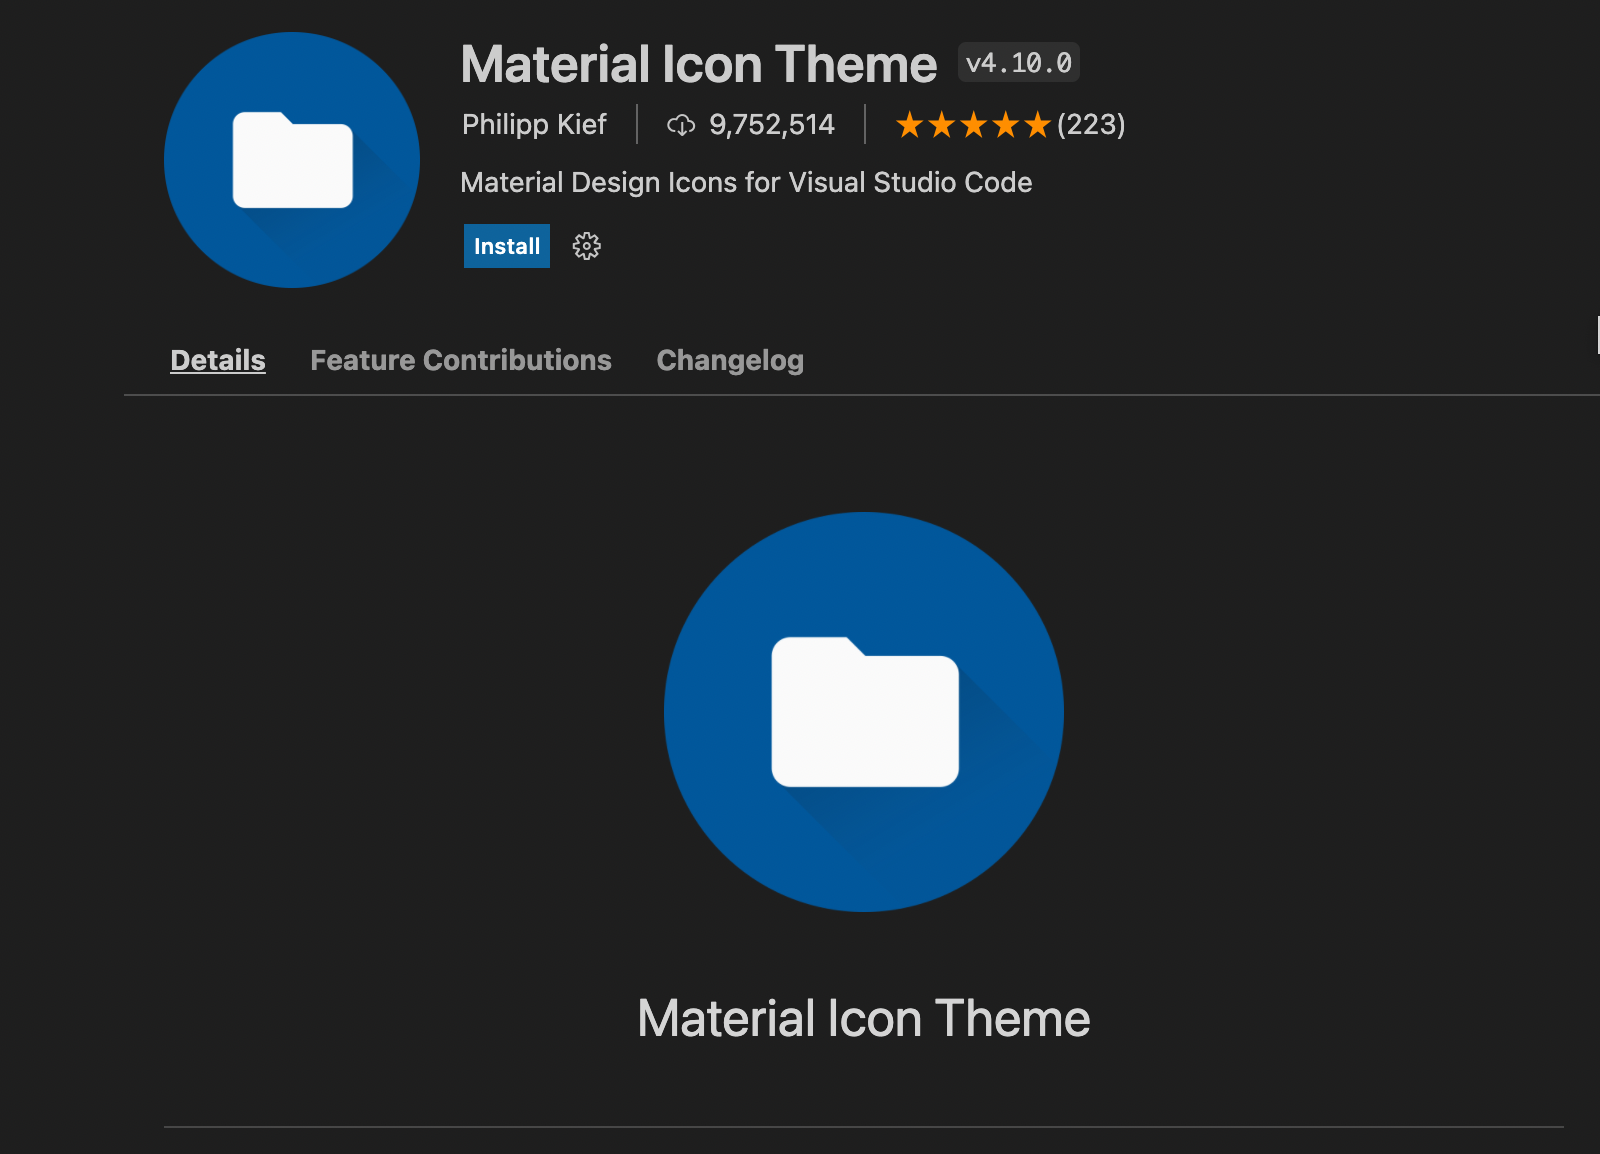Switch to the Details tab
Viewport: 1600px width, 1154px height.
point(218,360)
